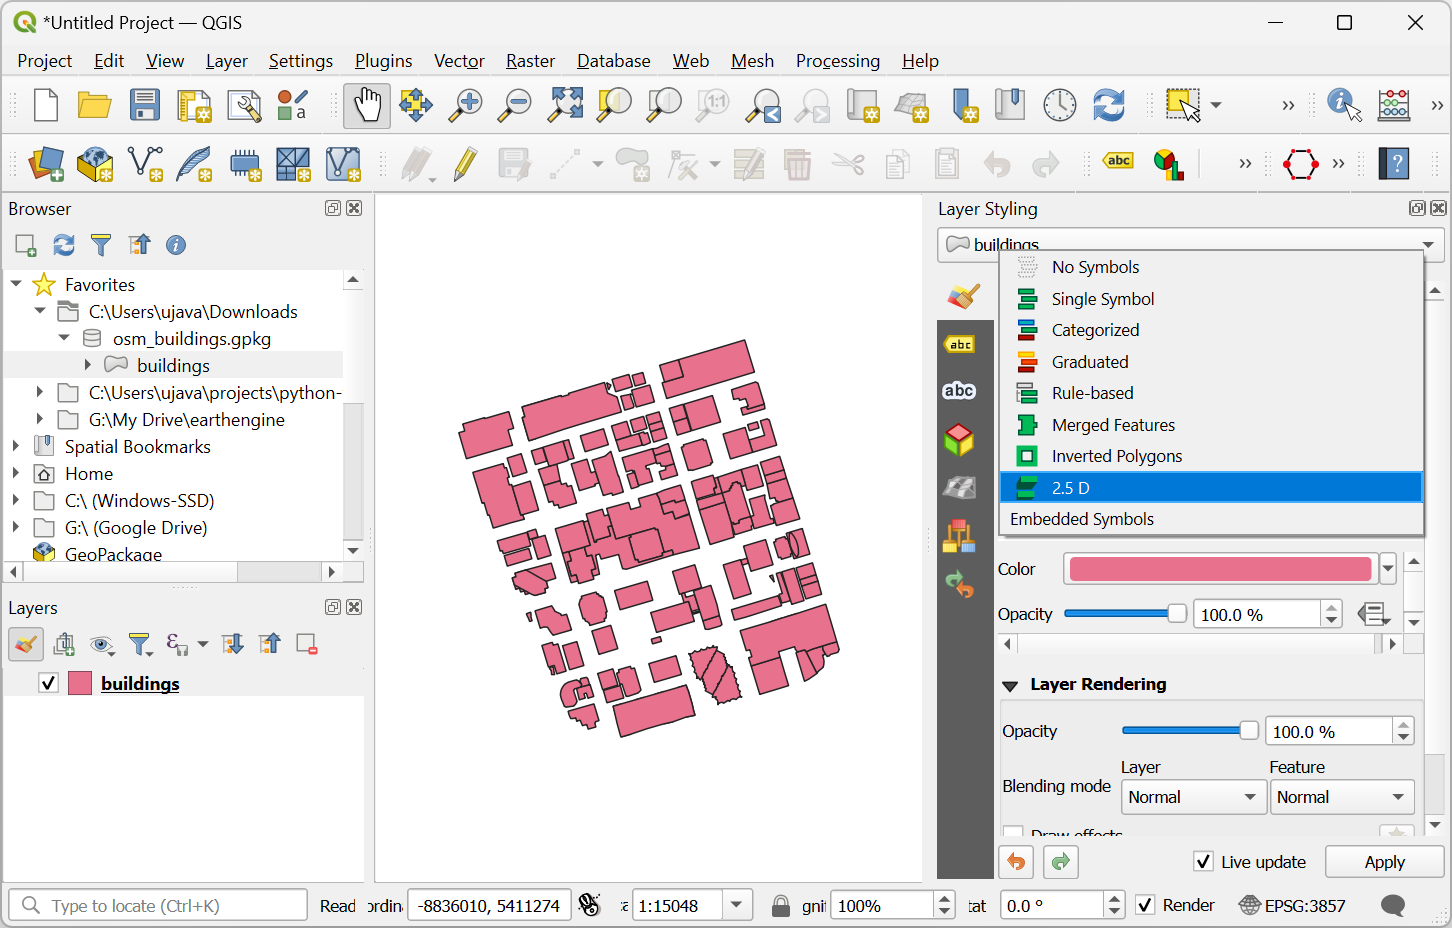Screen dimensions: 1452x928
Task: Click the pink fill Color swatch
Action: (x=1220, y=569)
